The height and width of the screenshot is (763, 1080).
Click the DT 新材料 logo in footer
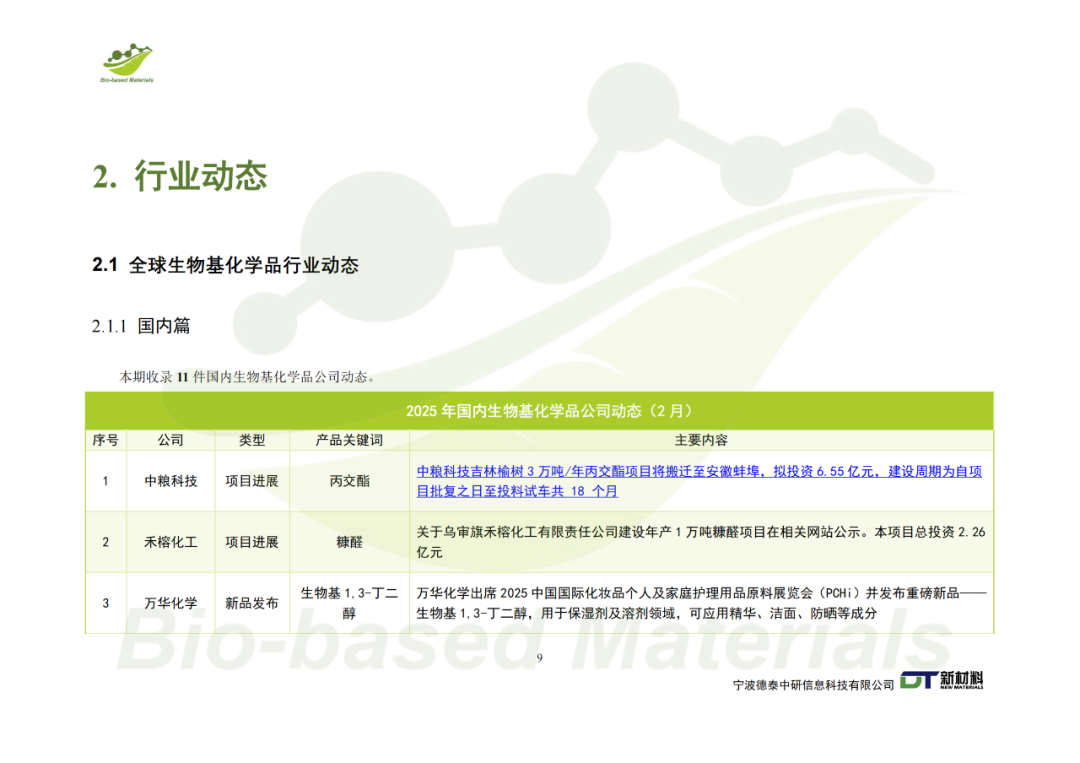(941, 681)
